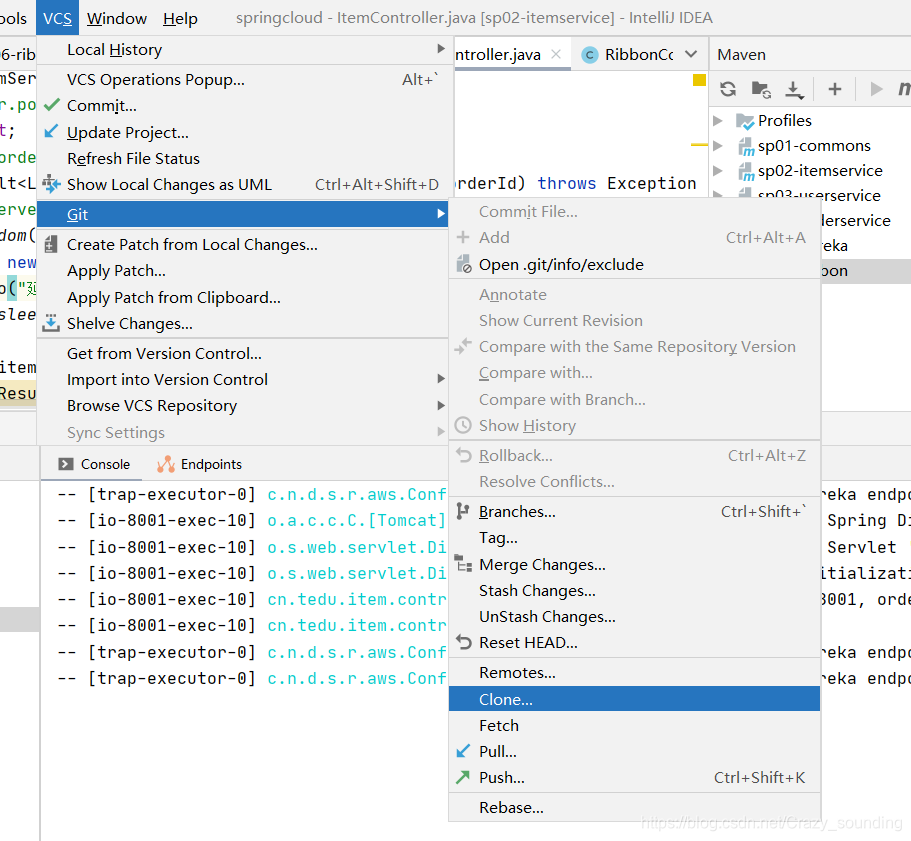This screenshot has height=841, width=911.
Task: Open the Window menu
Action: point(117,19)
